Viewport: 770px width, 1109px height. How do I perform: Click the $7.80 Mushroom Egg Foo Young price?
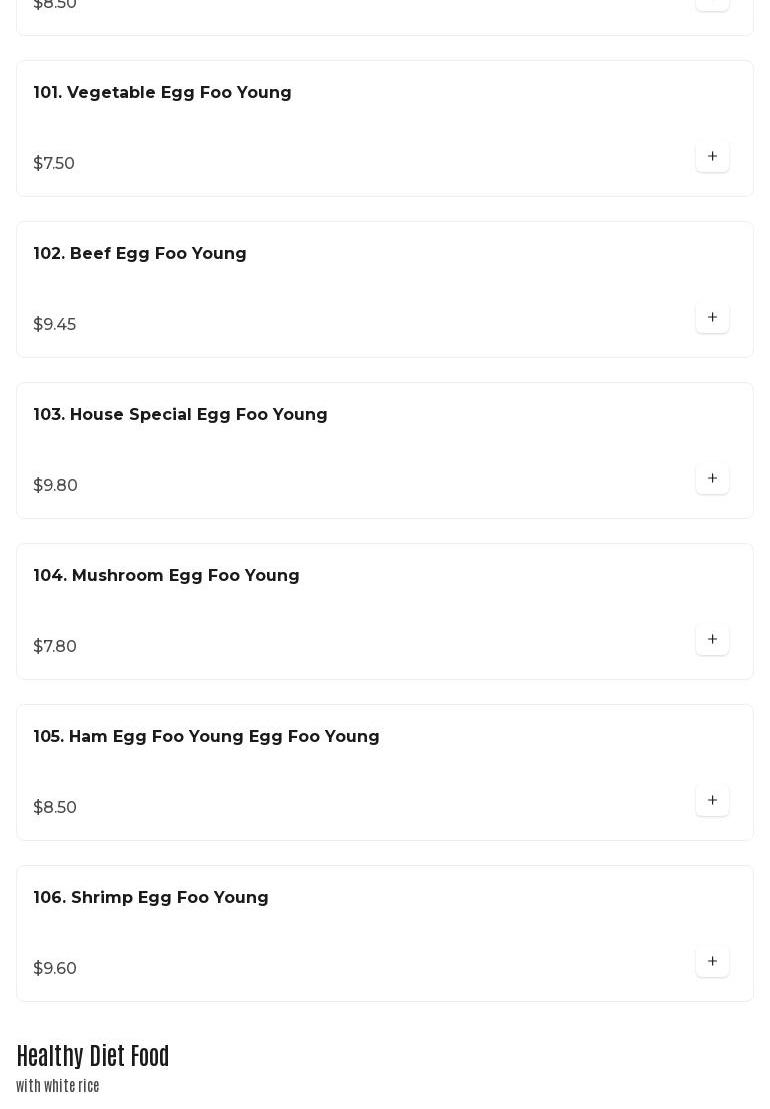pos(54,646)
